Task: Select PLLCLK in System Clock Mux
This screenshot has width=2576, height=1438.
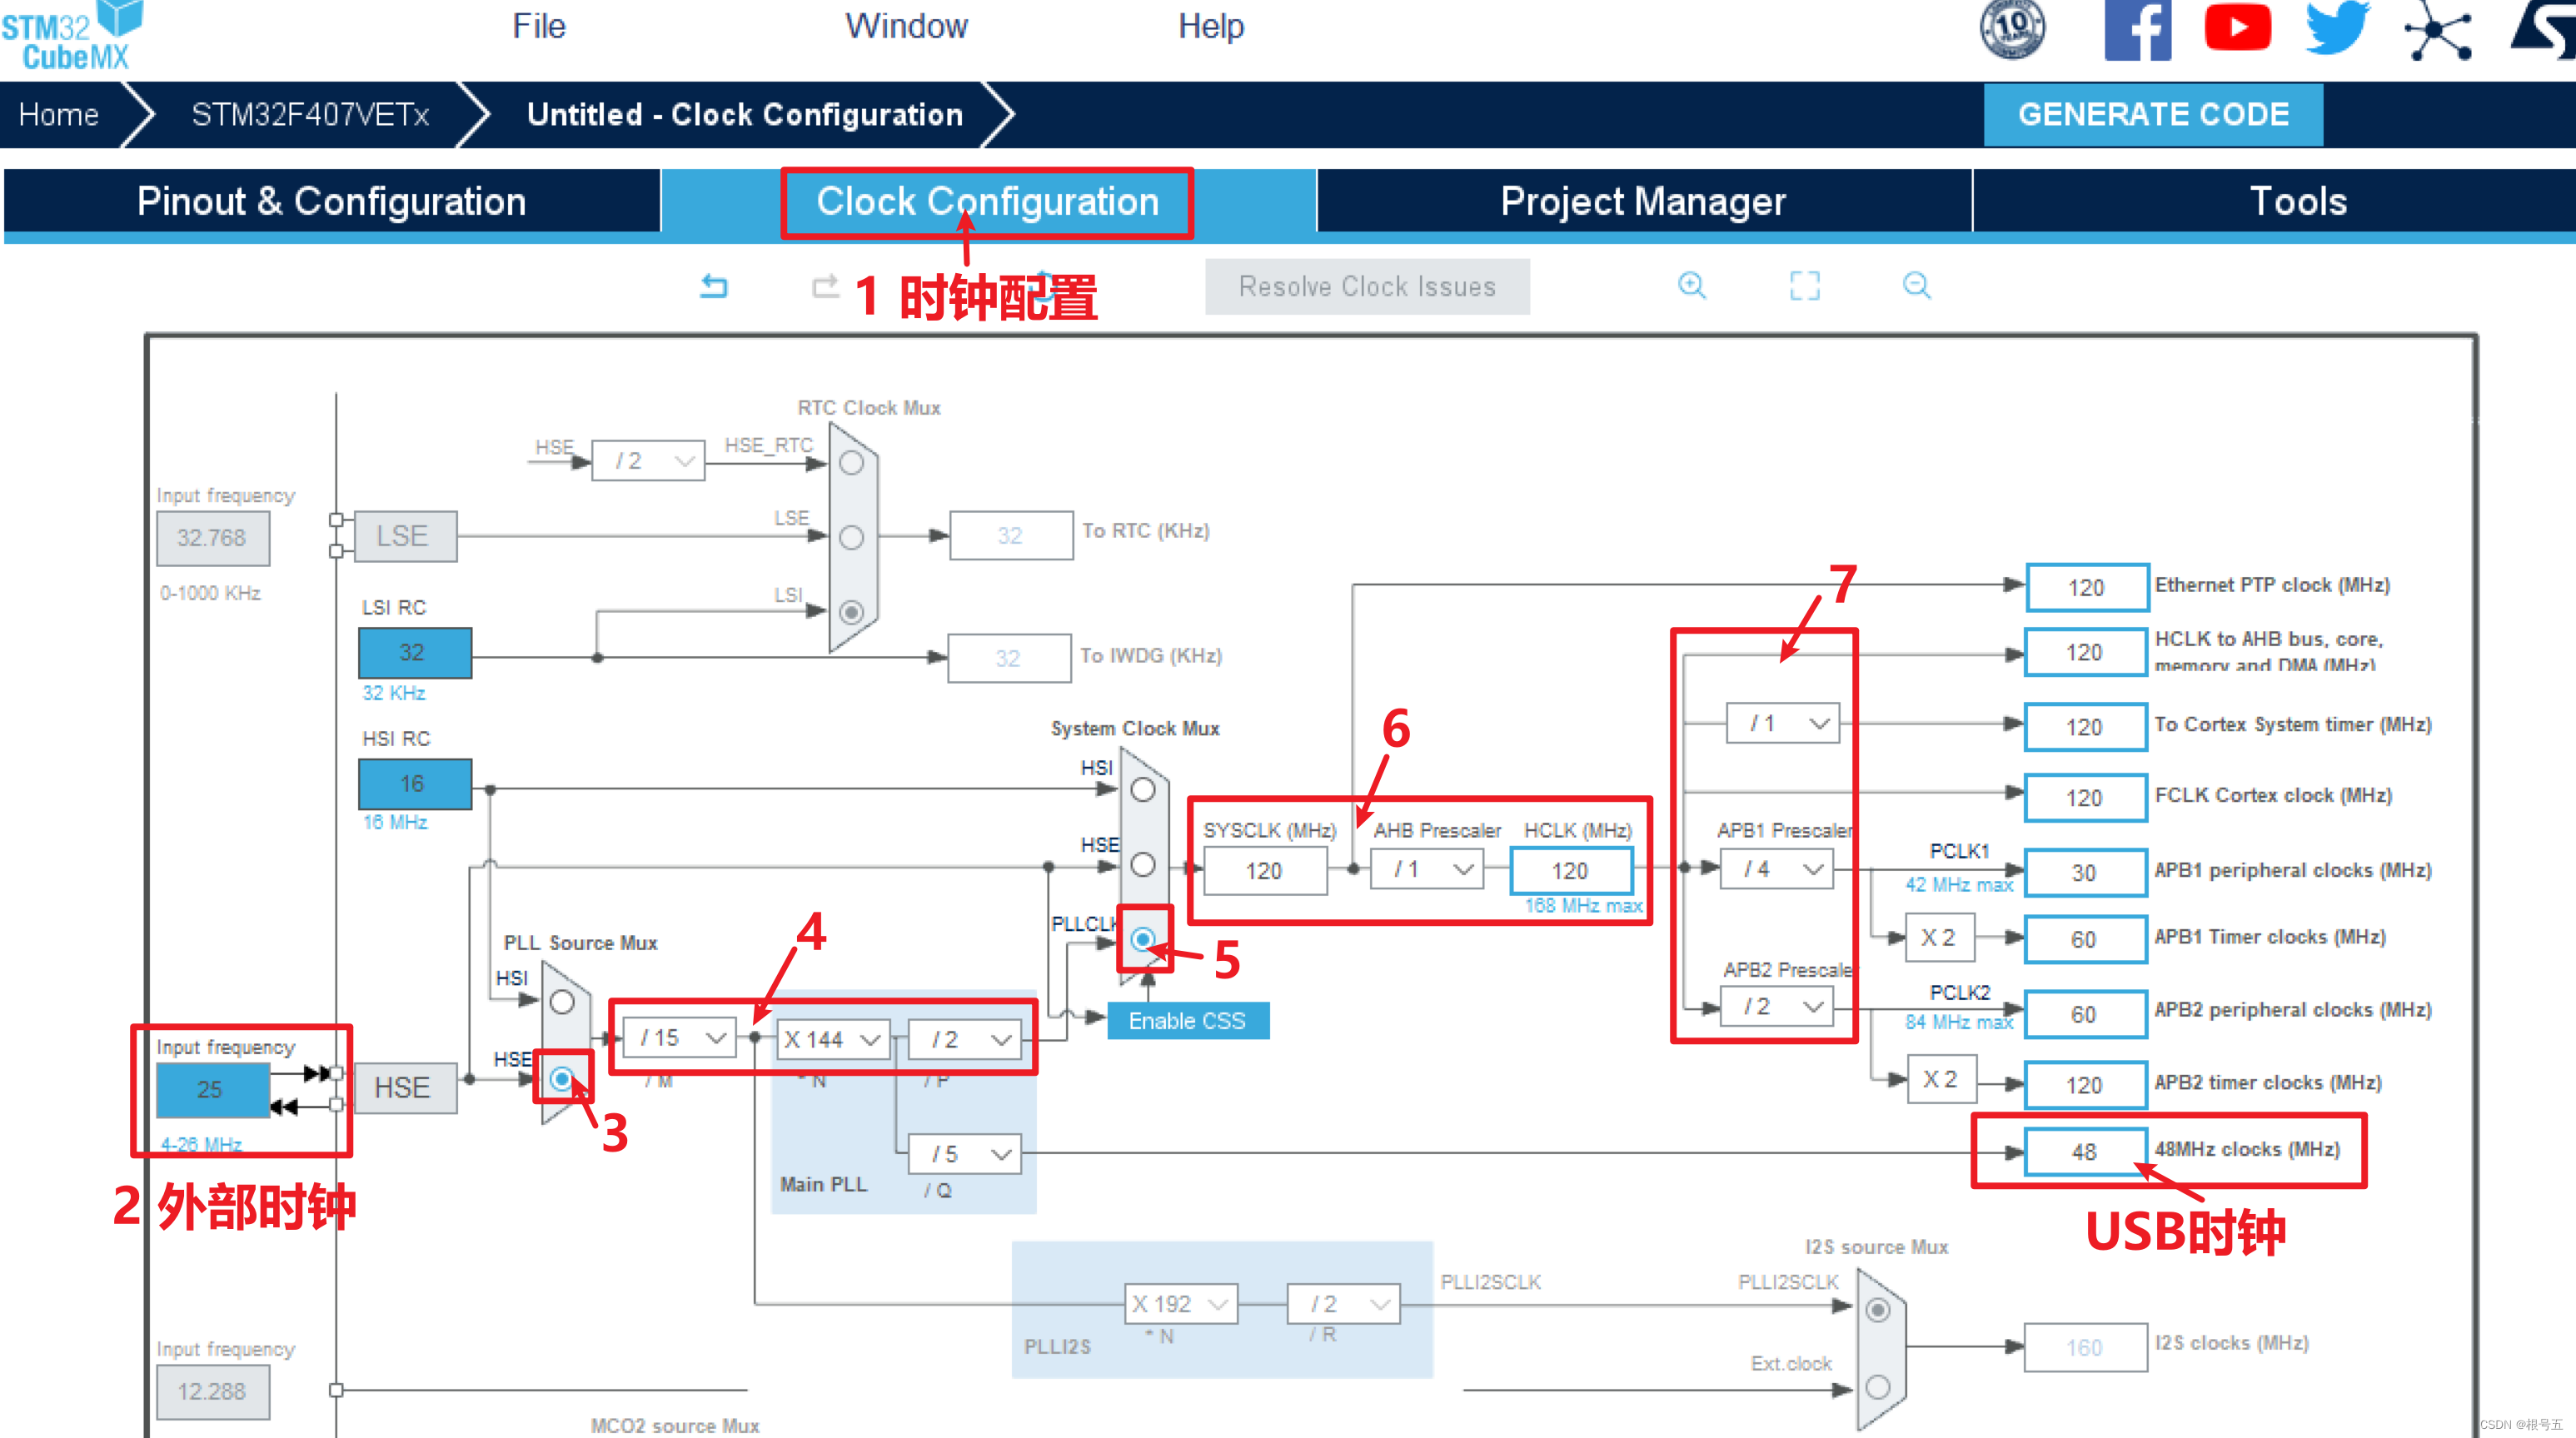Action: tap(1143, 939)
